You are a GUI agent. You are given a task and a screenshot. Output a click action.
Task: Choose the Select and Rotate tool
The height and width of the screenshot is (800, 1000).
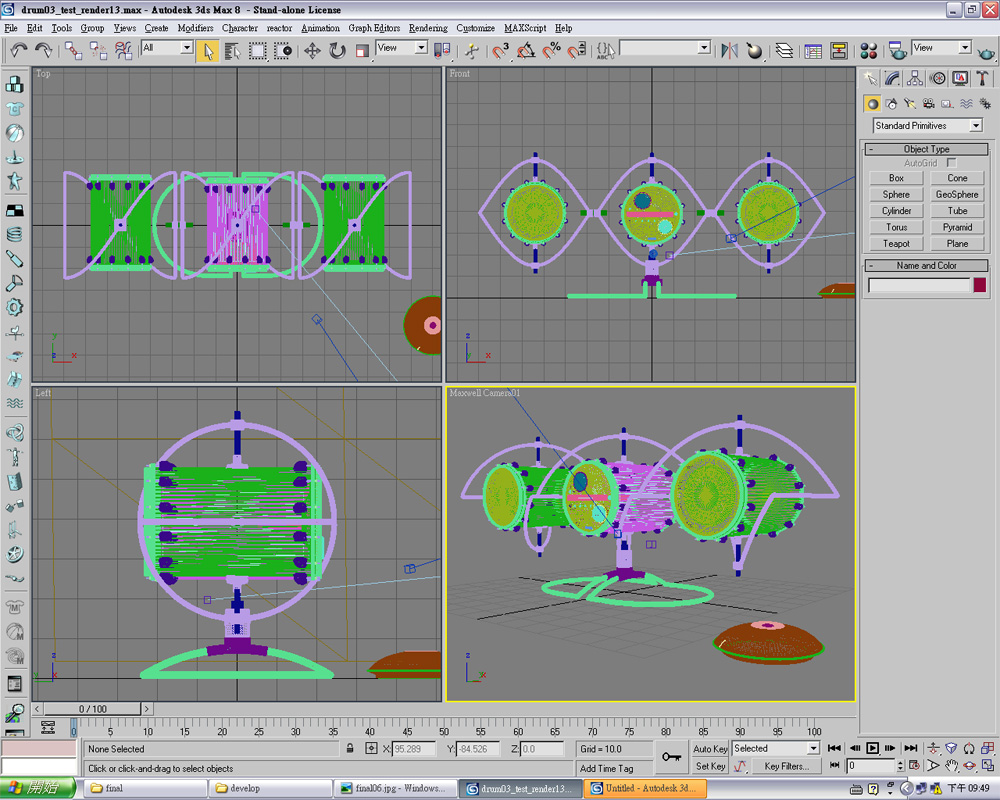tap(337, 50)
